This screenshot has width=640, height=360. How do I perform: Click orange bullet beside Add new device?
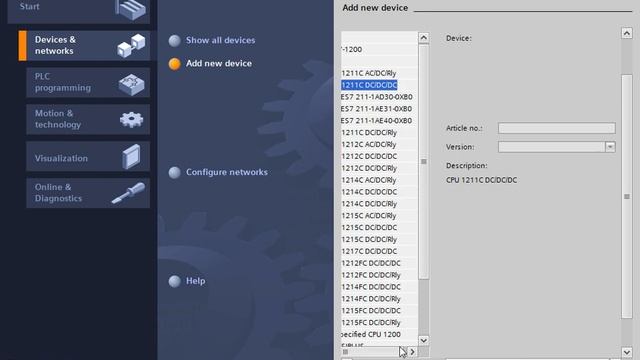(175, 64)
